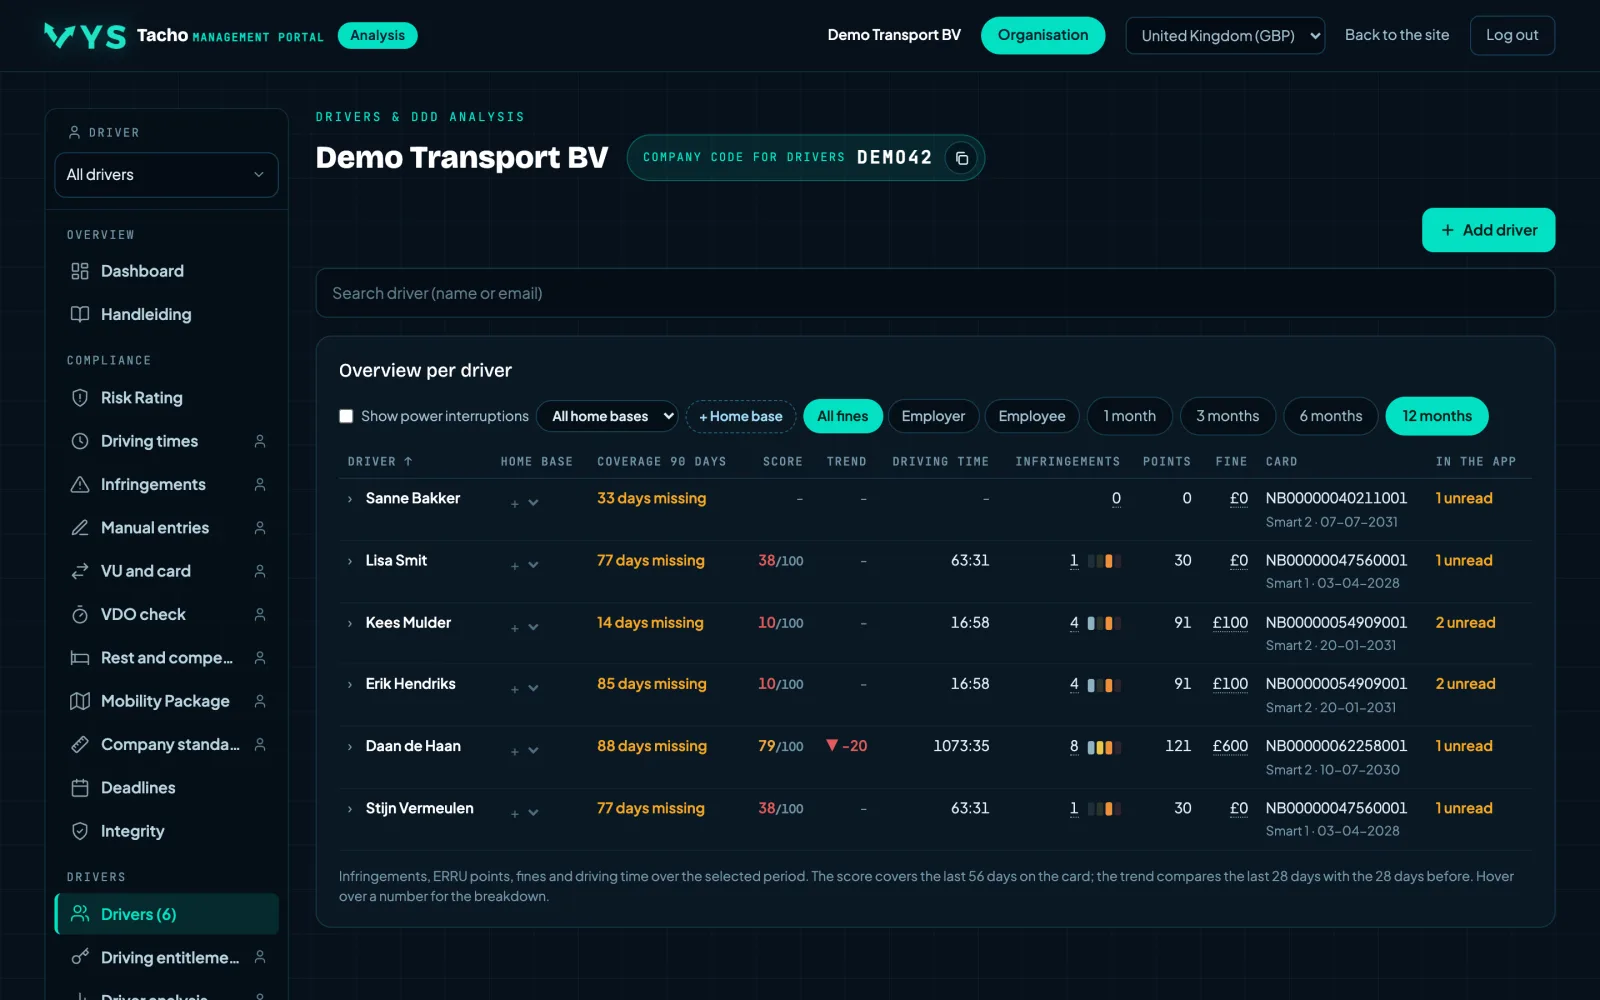The image size is (1600, 1000).
Task: Open Drivers (6) in sidebar
Action: 166,914
